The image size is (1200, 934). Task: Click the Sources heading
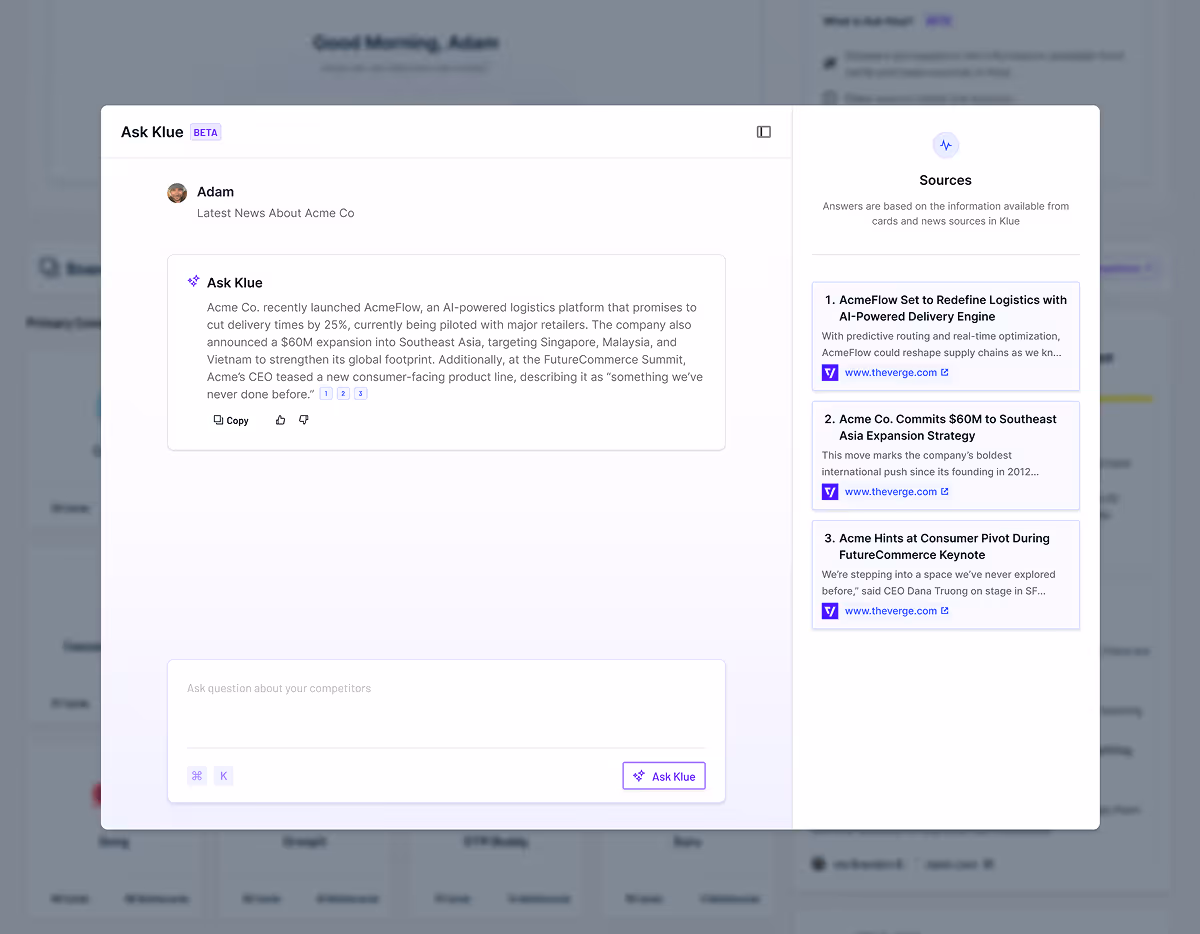tap(945, 180)
